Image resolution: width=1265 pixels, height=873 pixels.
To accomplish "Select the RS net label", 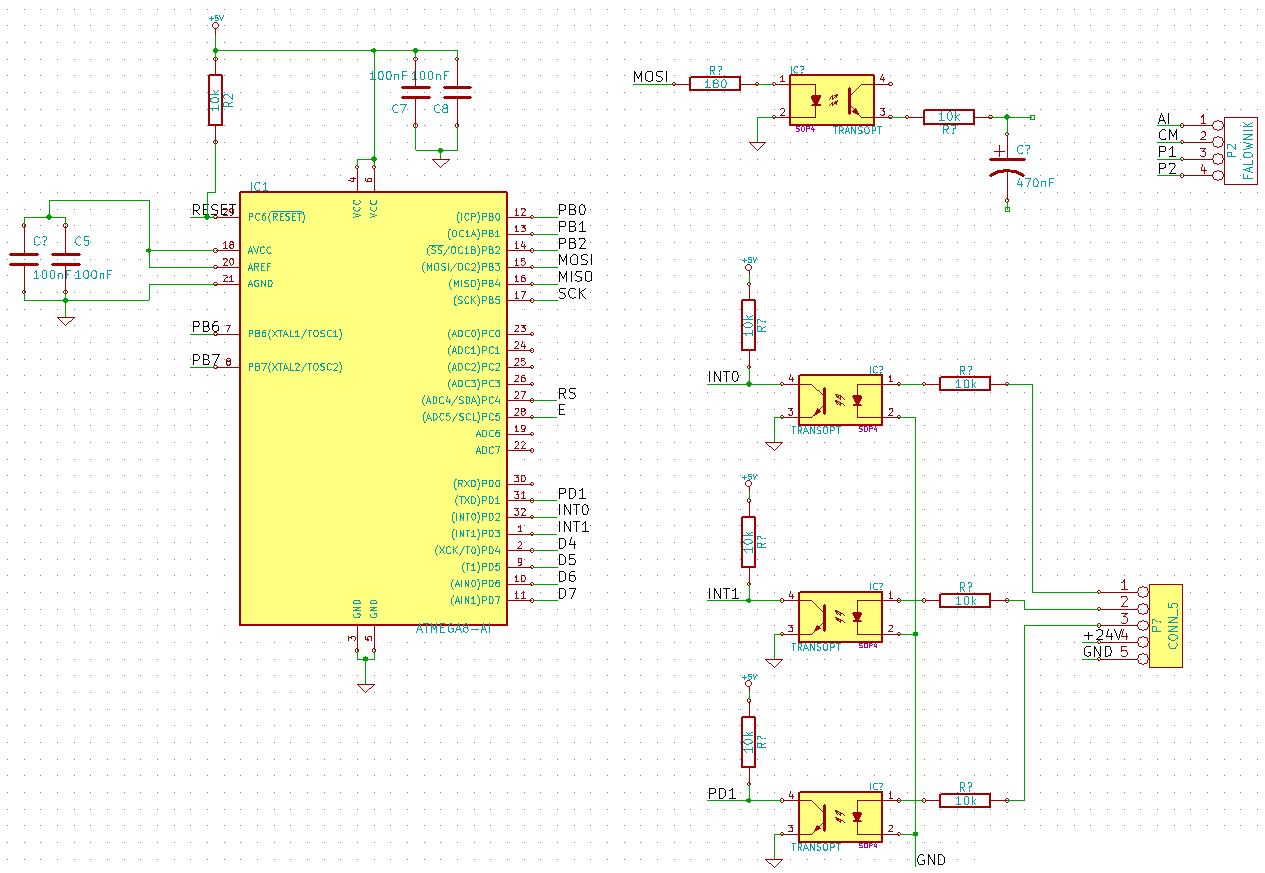I will click(x=567, y=394).
